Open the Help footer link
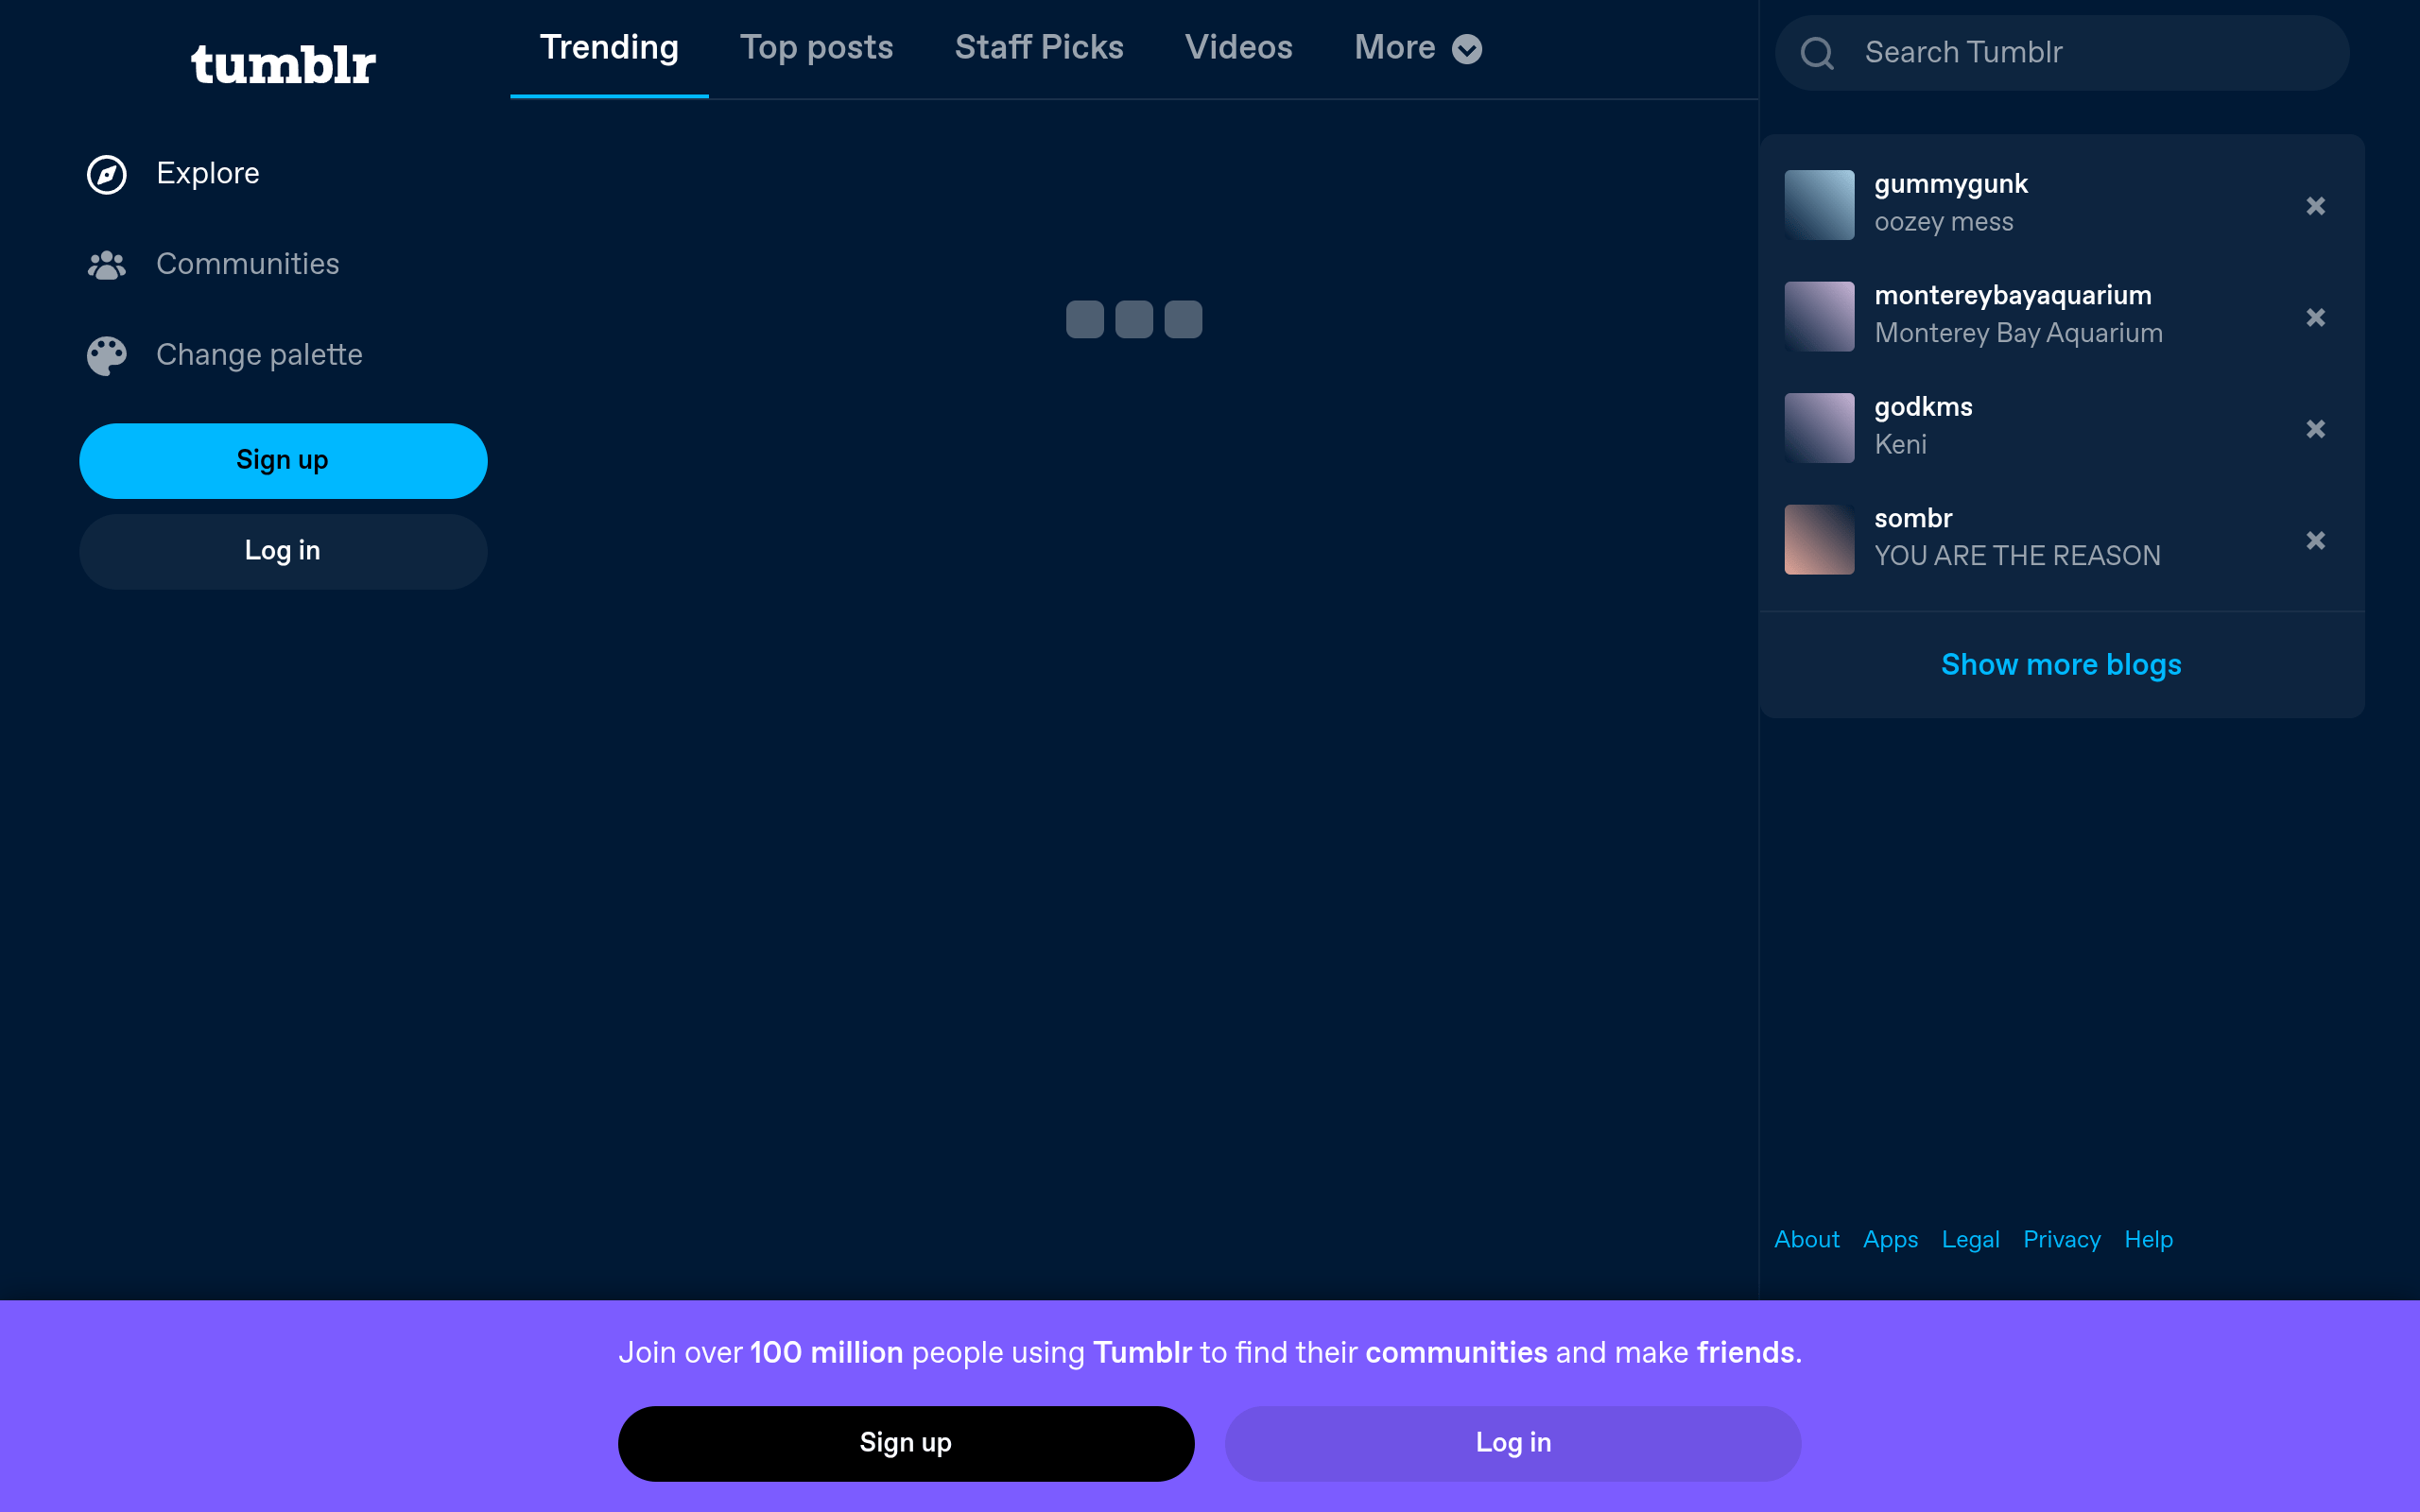This screenshot has width=2420, height=1512. tap(2148, 1240)
